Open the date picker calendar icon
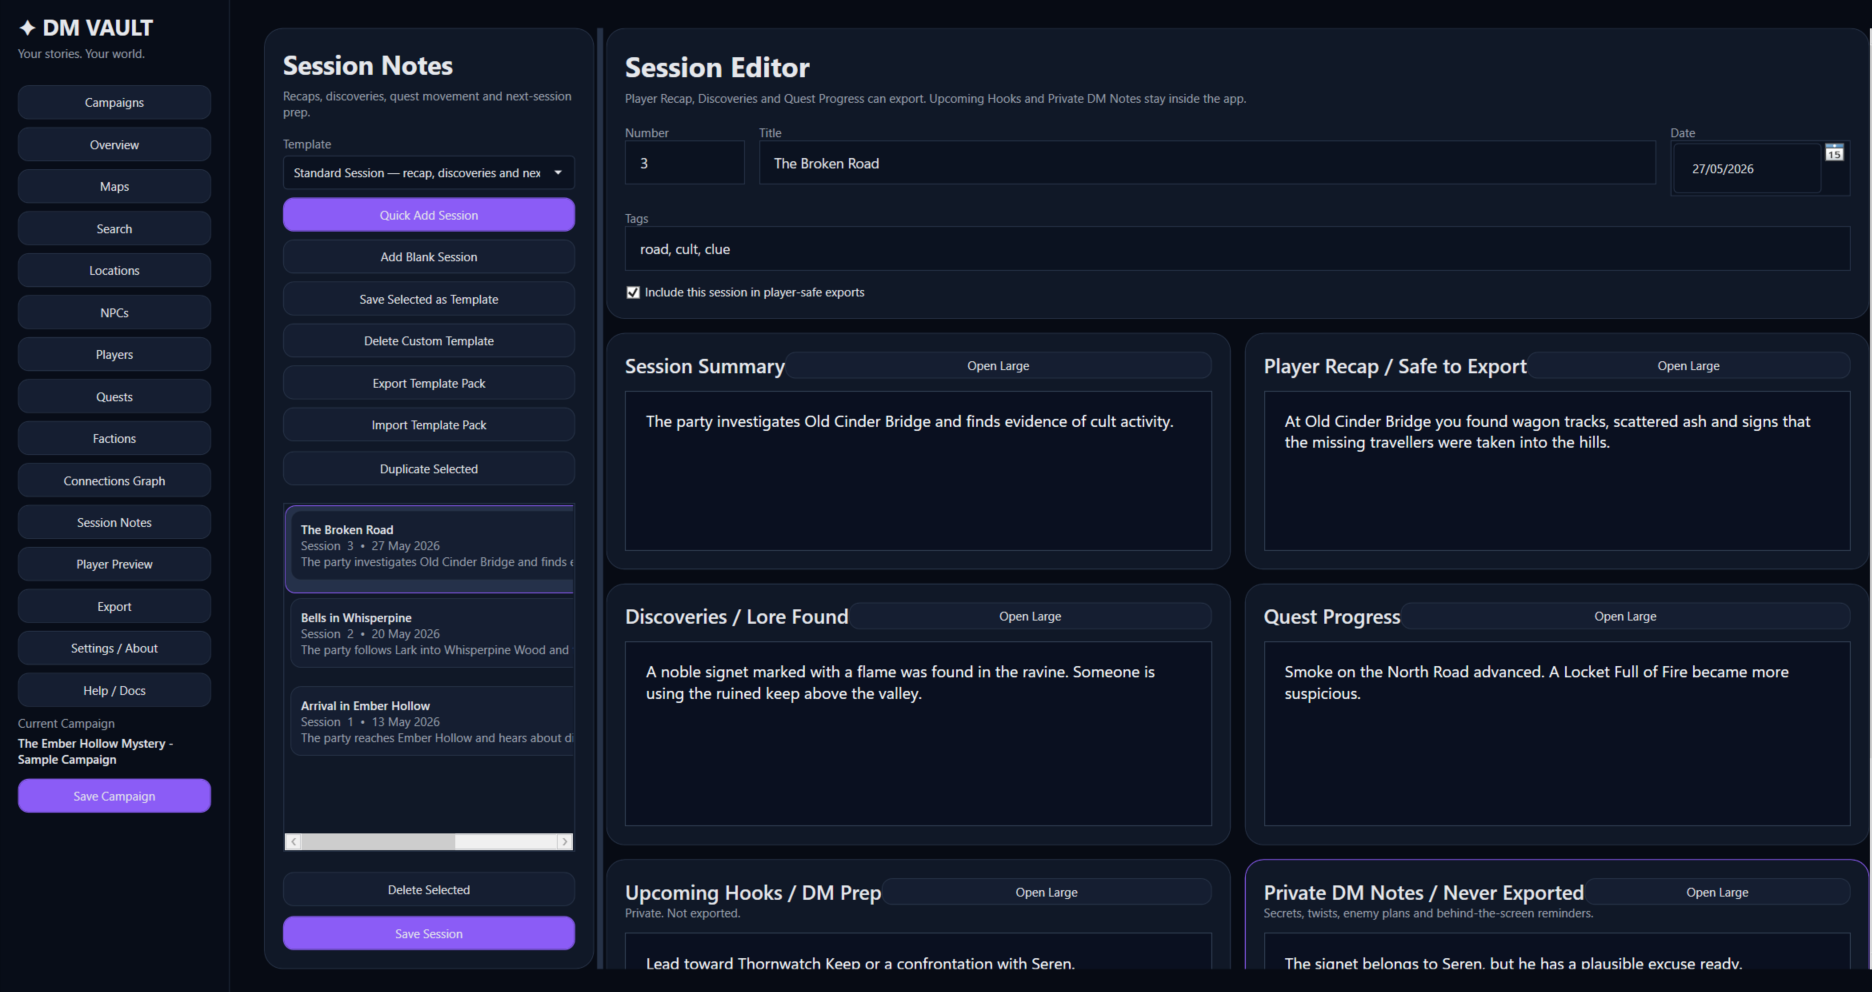Screen dimensions: 1872x992 click(1834, 153)
